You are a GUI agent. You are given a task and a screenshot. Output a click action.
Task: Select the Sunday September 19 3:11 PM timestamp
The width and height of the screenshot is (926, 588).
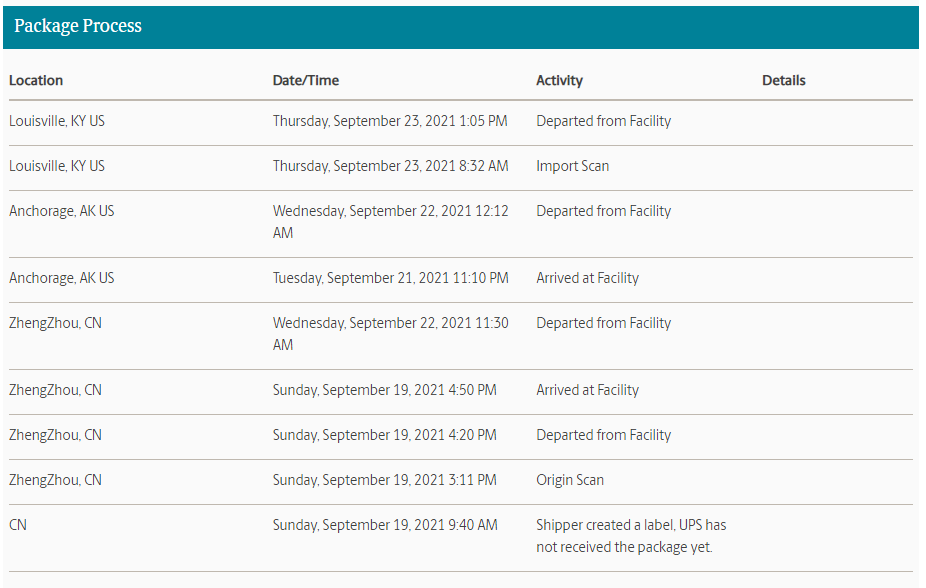click(384, 480)
